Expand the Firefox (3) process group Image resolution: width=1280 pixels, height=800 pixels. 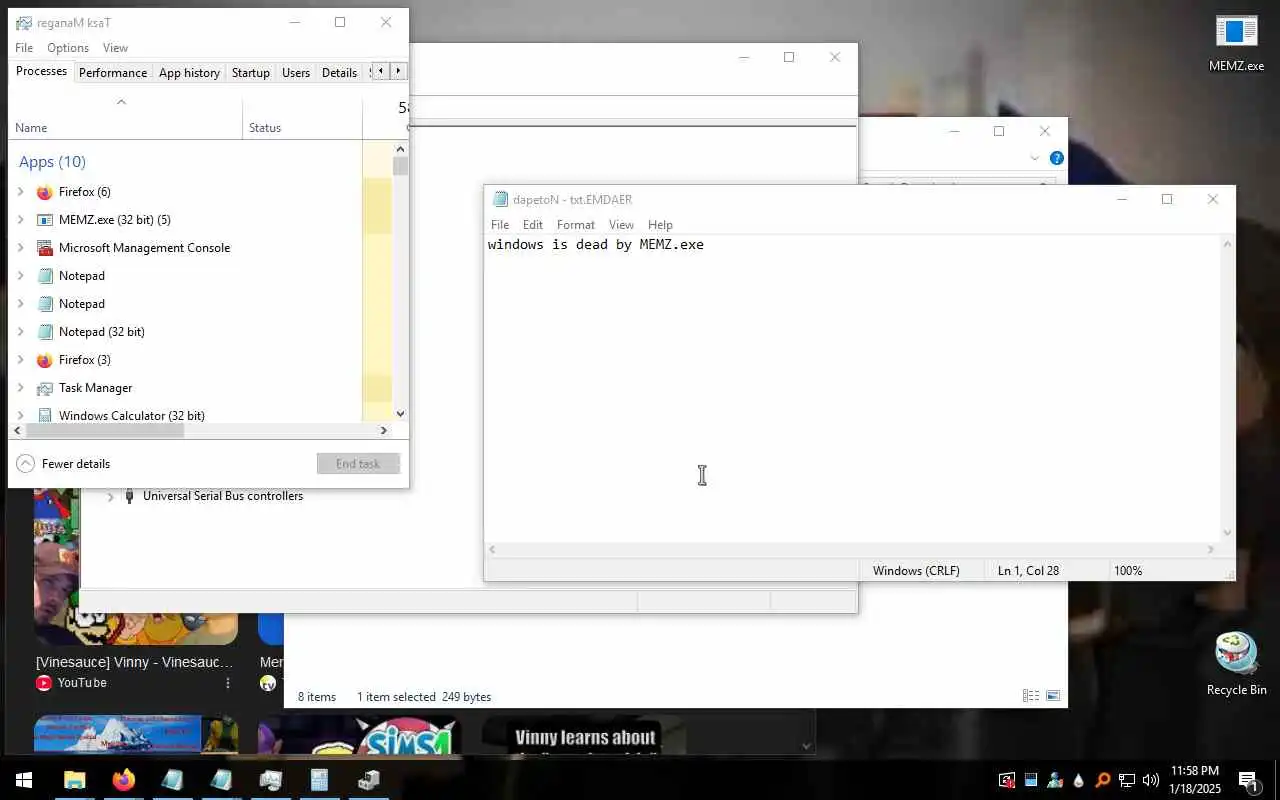coord(21,360)
